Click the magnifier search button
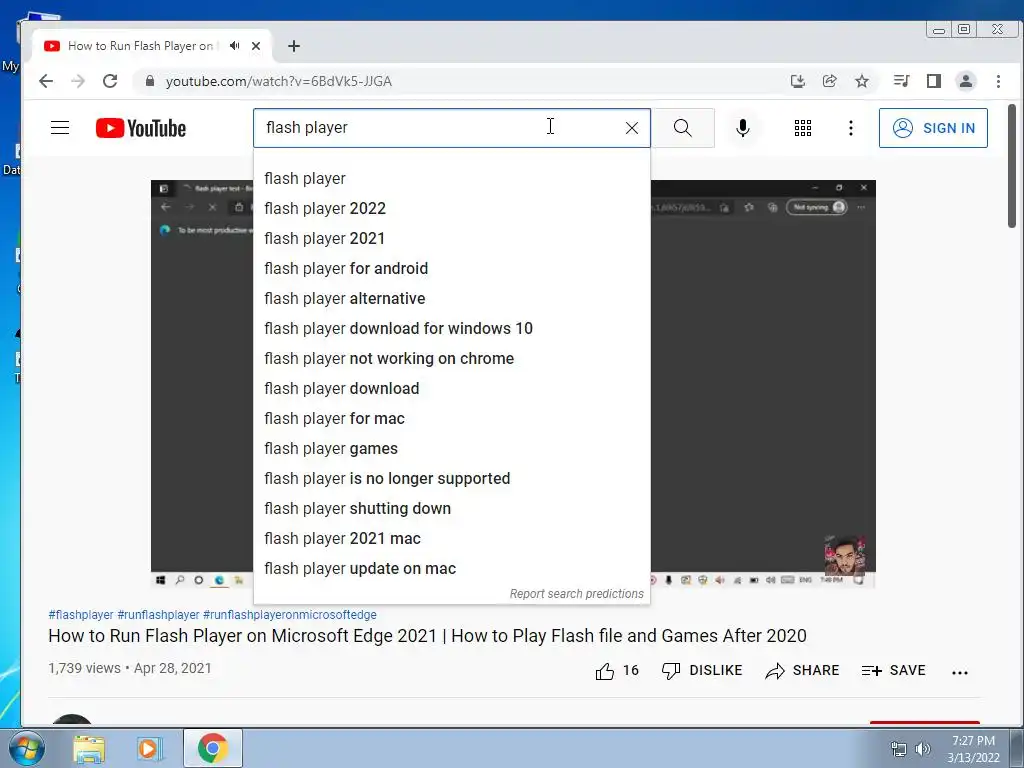Viewport: 1024px width, 768px height. click(683, 128)
